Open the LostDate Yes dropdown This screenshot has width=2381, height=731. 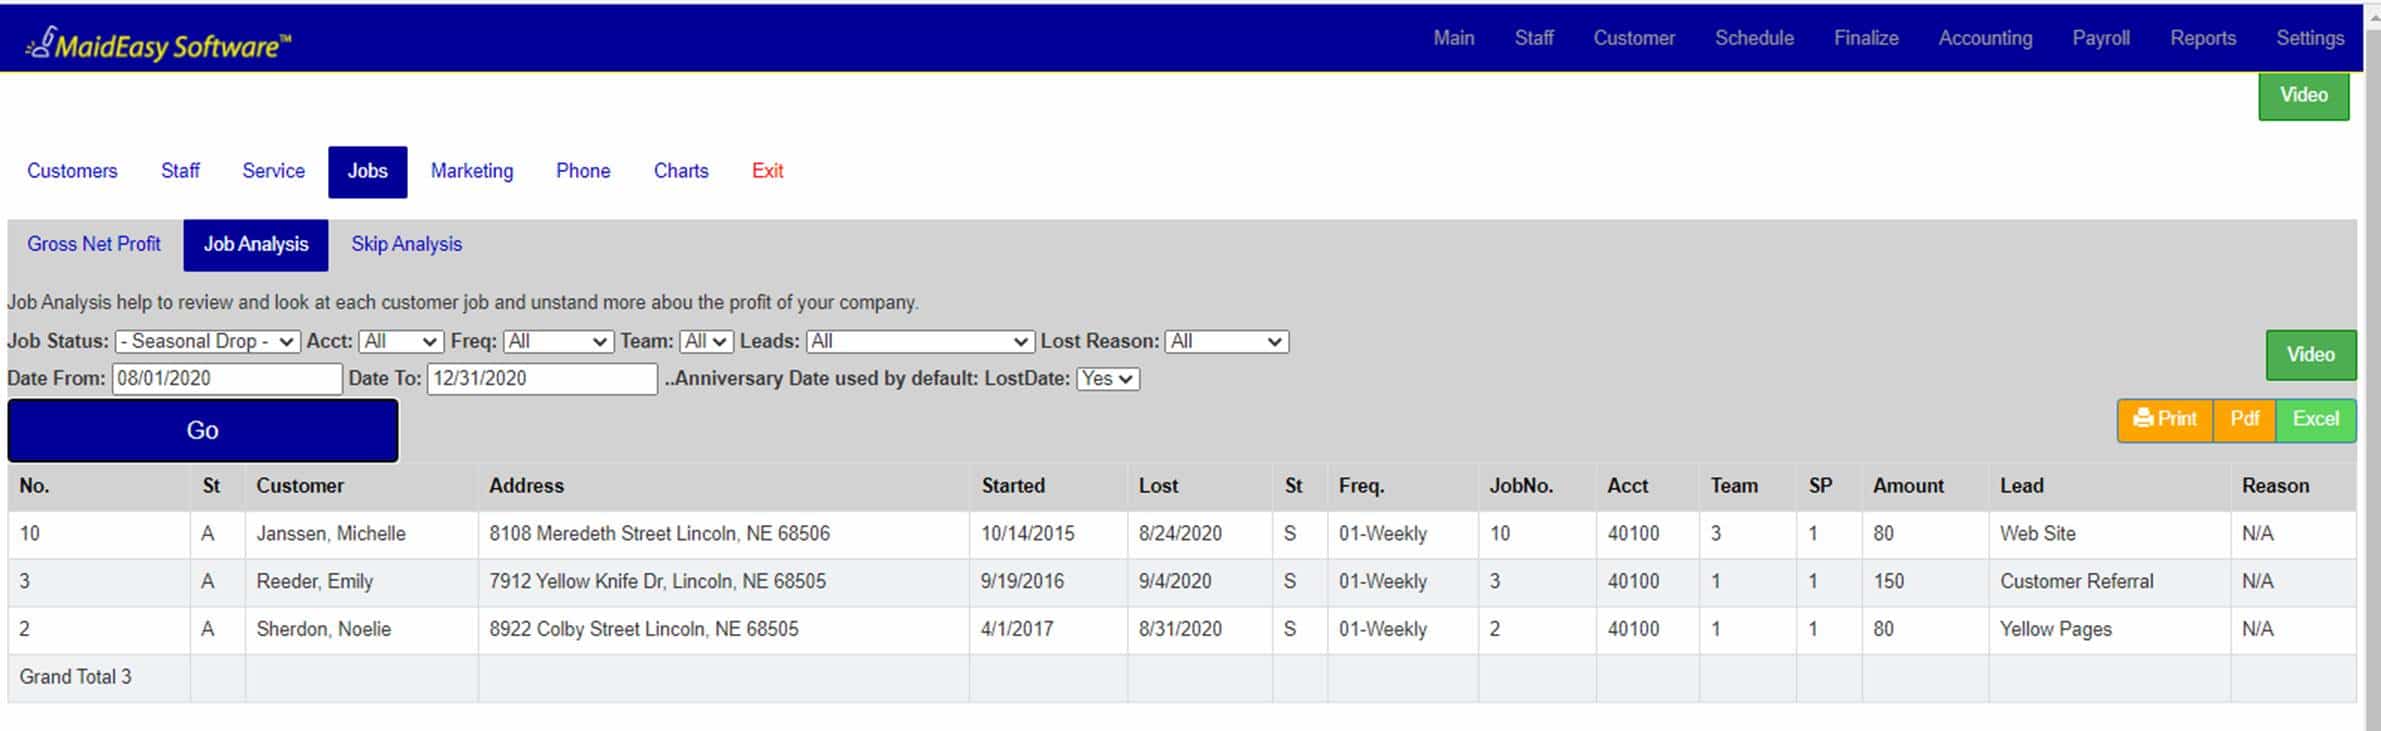(x=1108, y=379)
